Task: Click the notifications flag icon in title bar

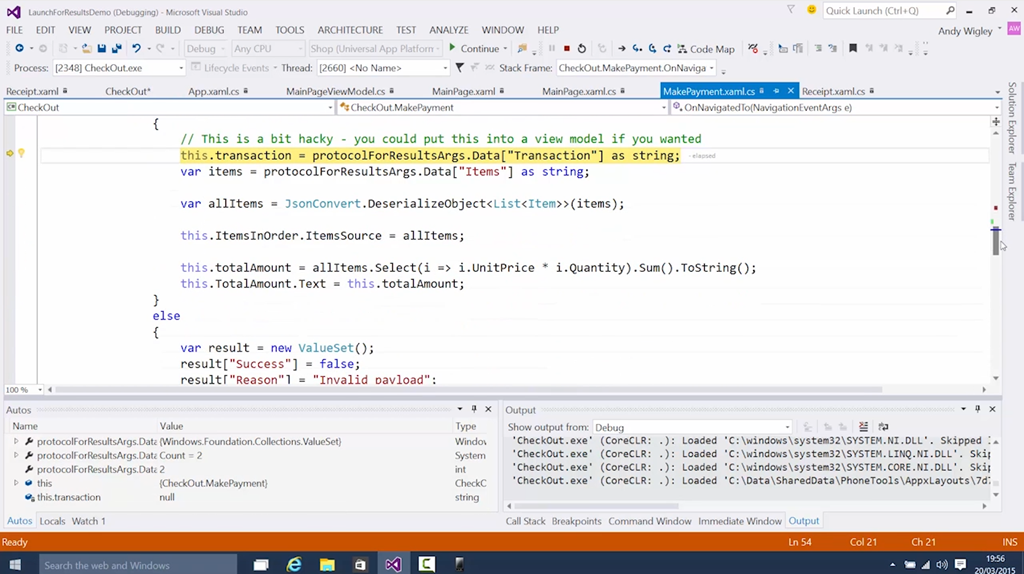Action: point(791,10)
